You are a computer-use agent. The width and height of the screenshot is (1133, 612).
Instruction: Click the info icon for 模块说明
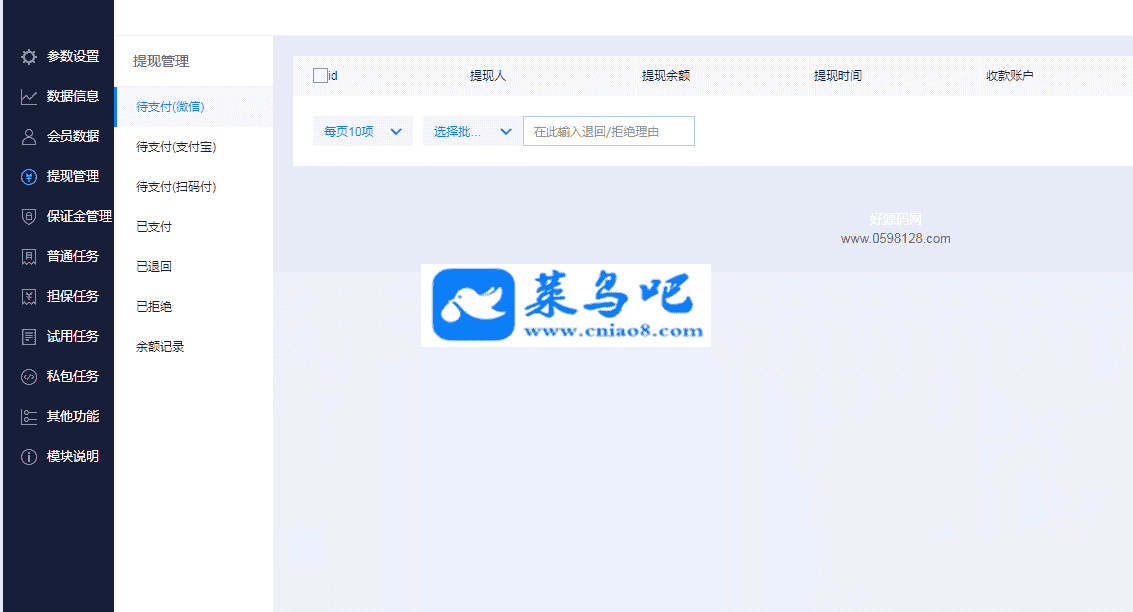coord(29,457)
